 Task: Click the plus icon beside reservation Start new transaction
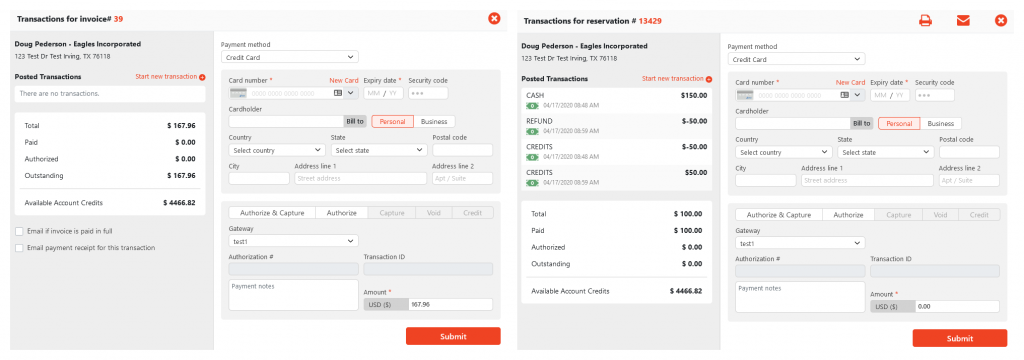point(709,79)
